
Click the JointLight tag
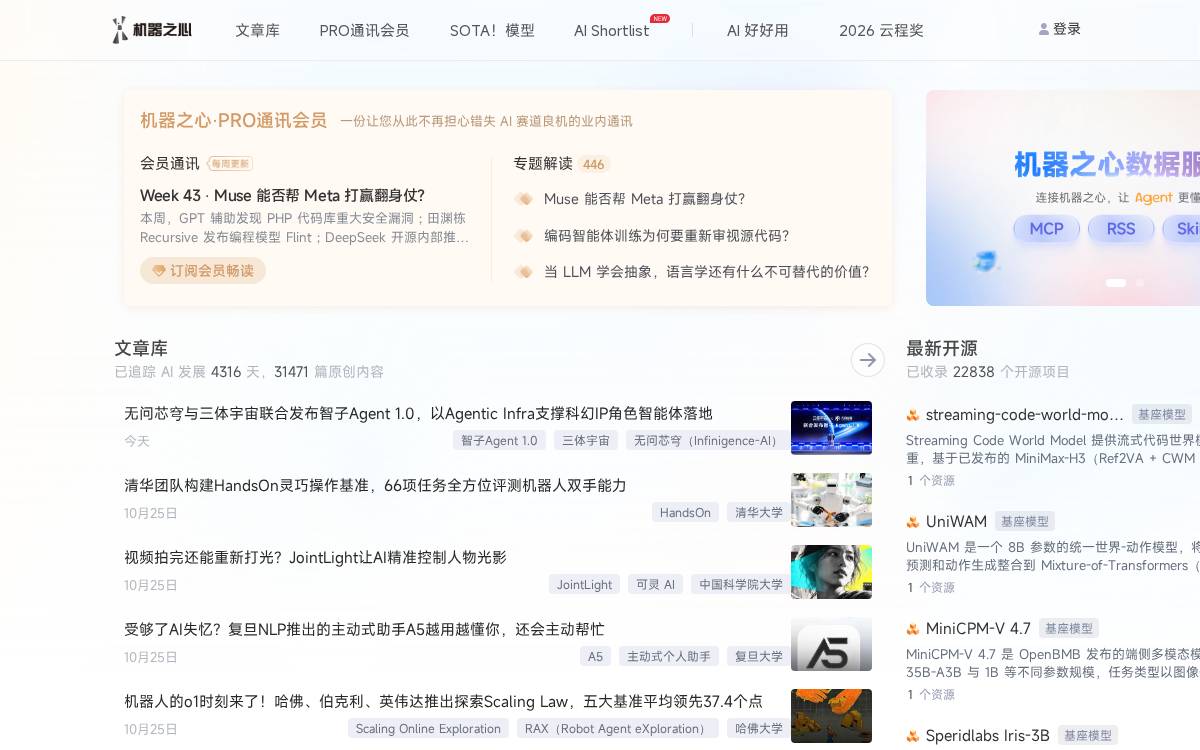584,585
